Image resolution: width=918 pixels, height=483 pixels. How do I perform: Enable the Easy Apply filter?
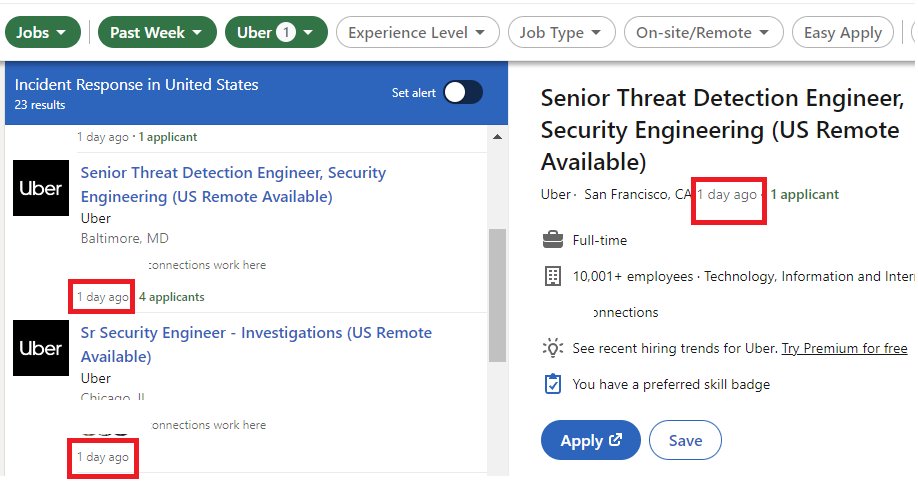click(842, 32)
